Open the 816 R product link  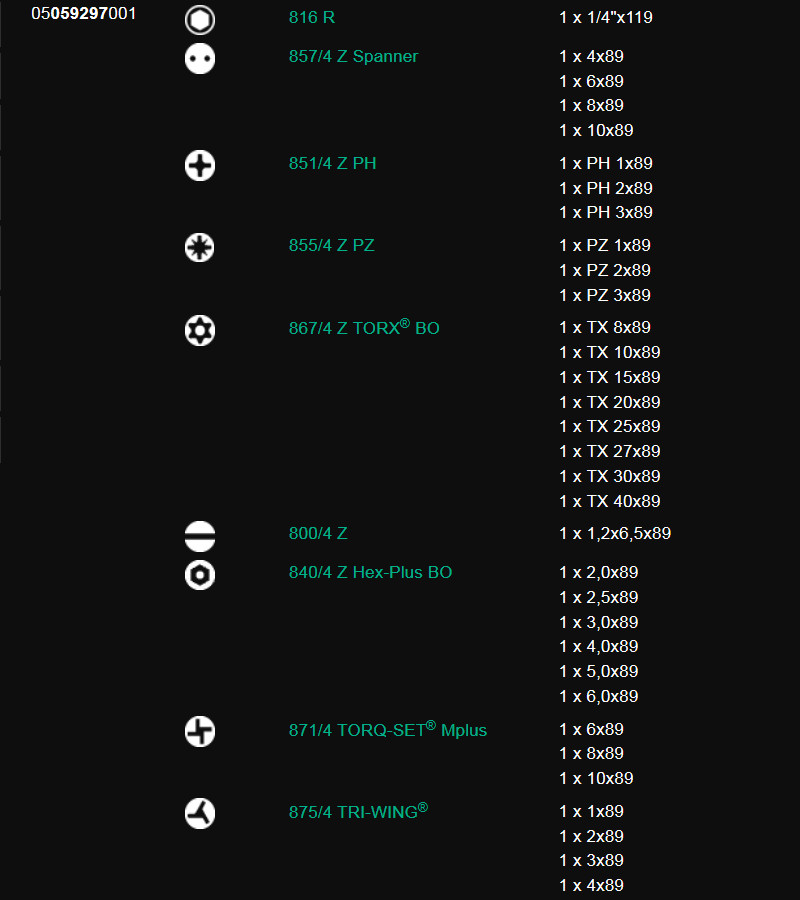coord(312,17)
